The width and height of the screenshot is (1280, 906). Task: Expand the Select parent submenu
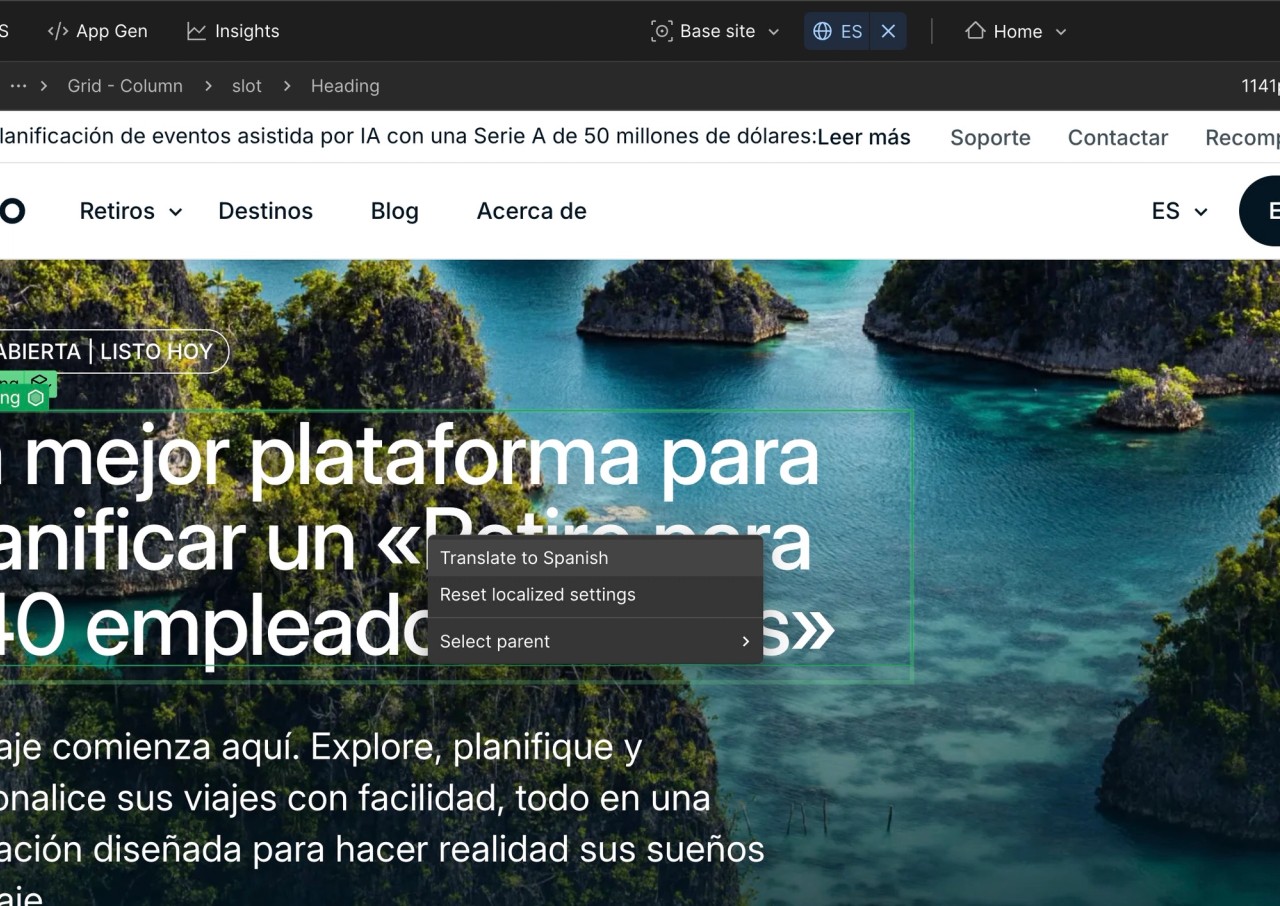(595, 641)
